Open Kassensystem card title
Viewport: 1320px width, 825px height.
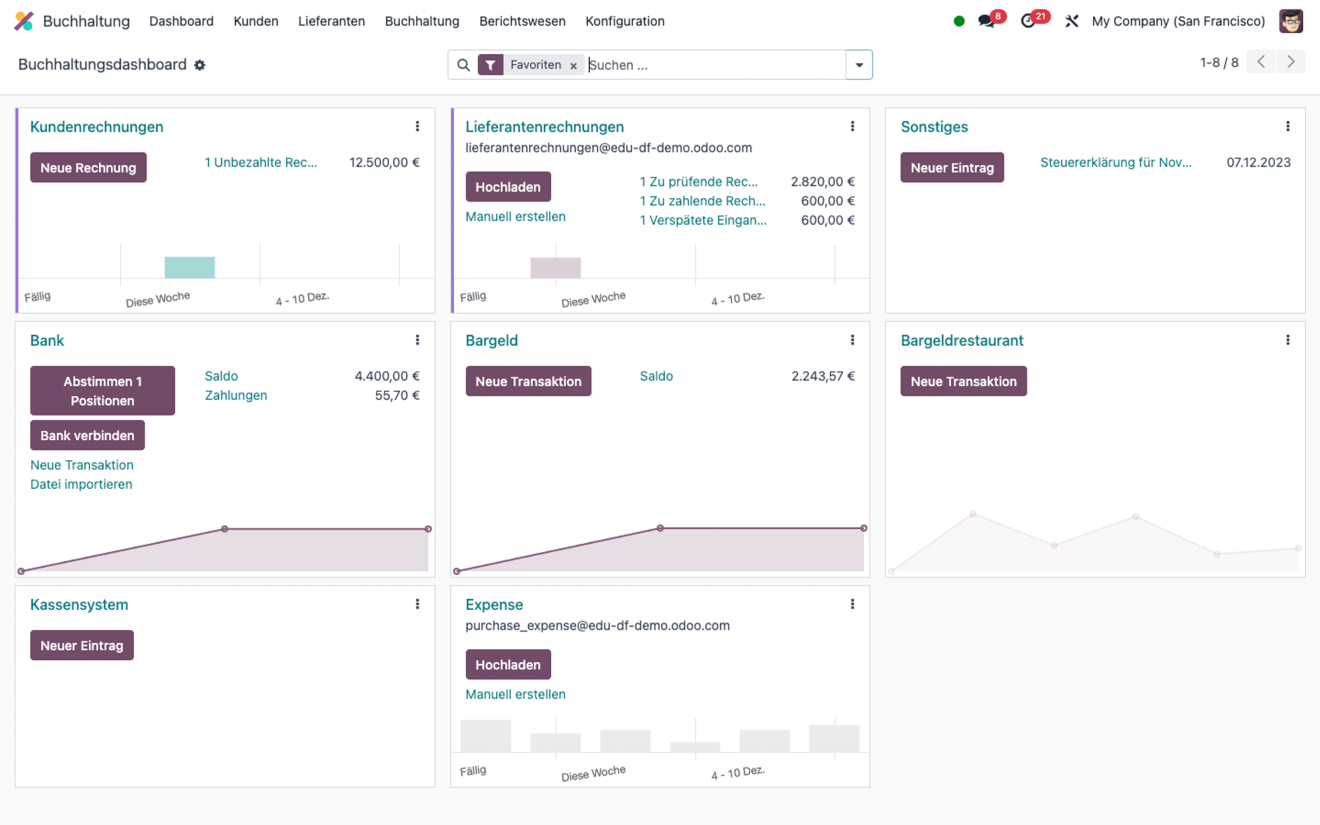[79, 605]
